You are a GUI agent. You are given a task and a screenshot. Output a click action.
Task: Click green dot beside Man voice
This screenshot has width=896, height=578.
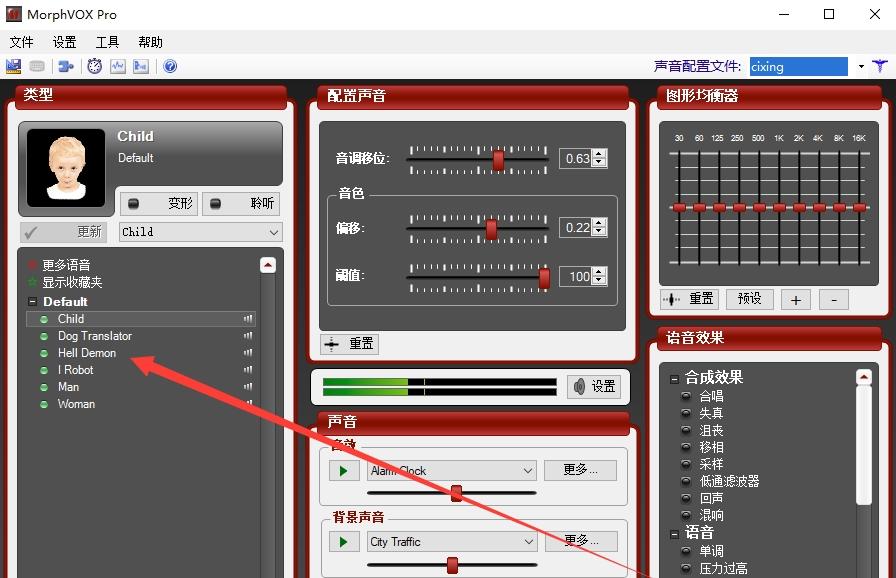click(44, 387)
